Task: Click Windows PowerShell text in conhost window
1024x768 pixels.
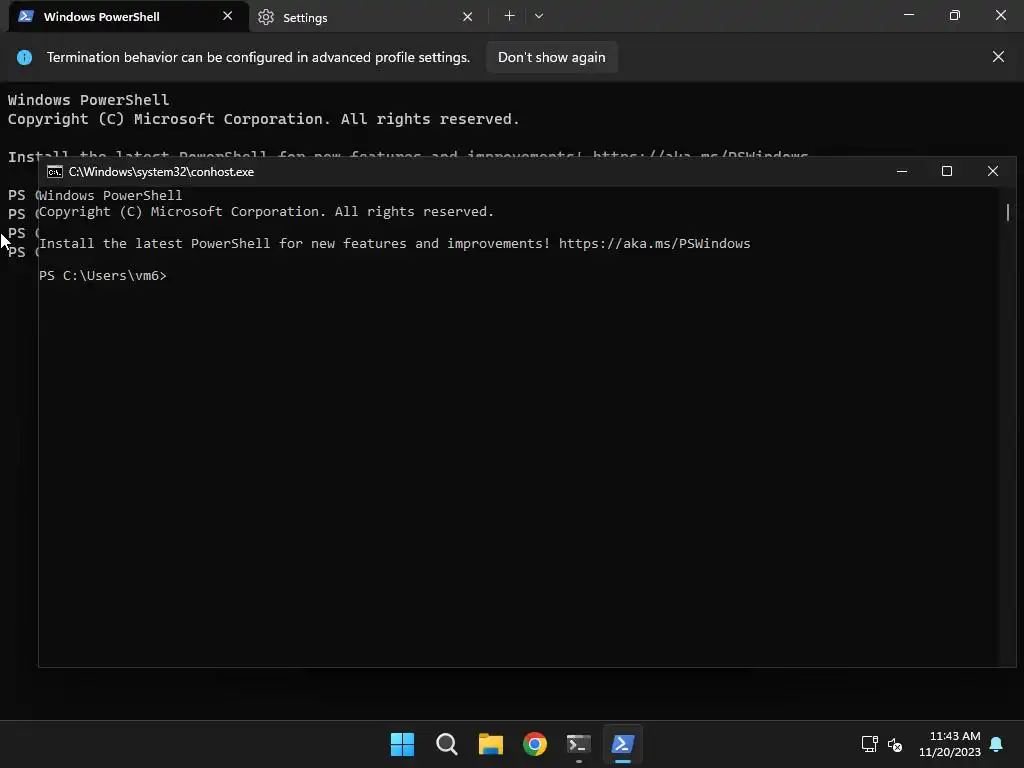Action: coord(110,195)
